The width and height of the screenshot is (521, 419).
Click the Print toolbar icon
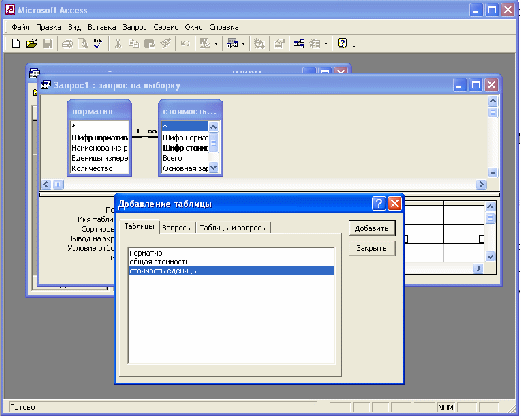pyautogui.click(x=67, y=44)
